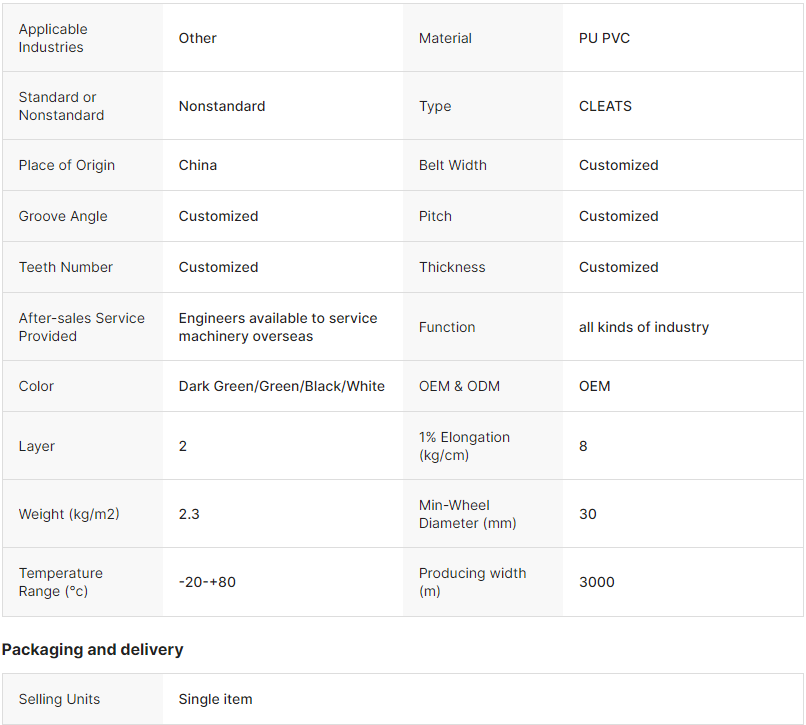Click the '3000' producing width value
The width and height of the screenshot is (806, 725).
597,582
